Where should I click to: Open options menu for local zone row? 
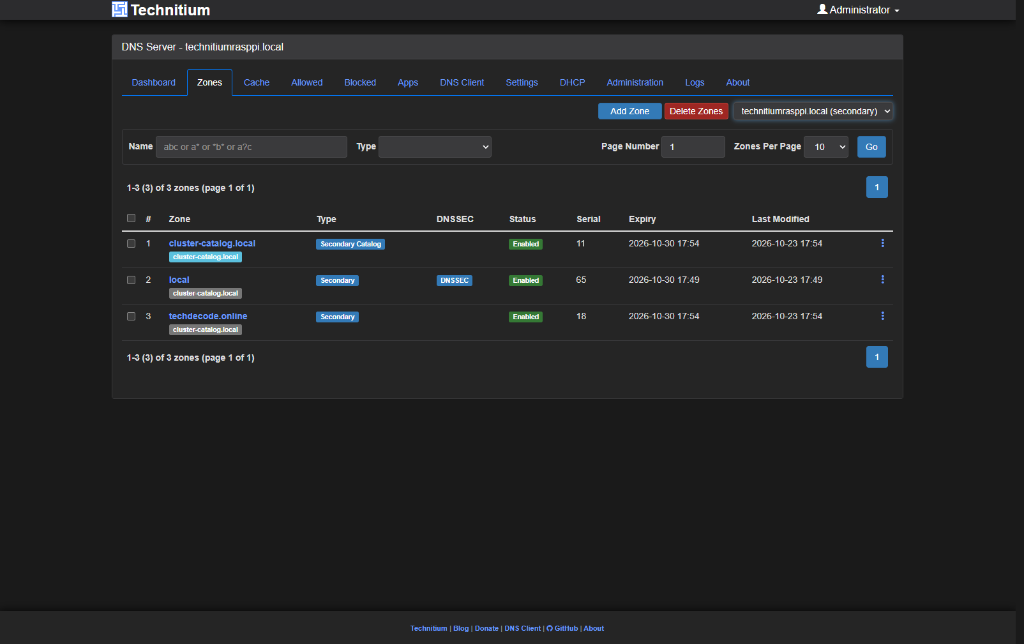coord(882,280)
